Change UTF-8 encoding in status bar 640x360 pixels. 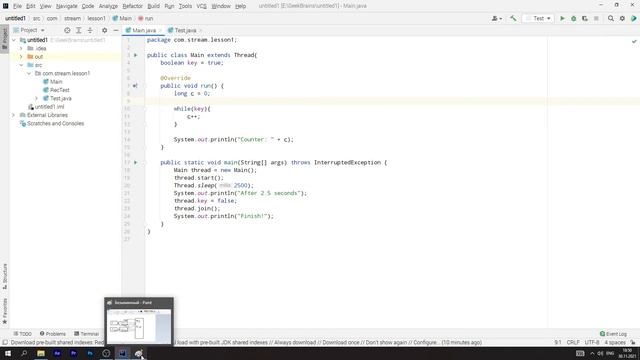point(592,342)
